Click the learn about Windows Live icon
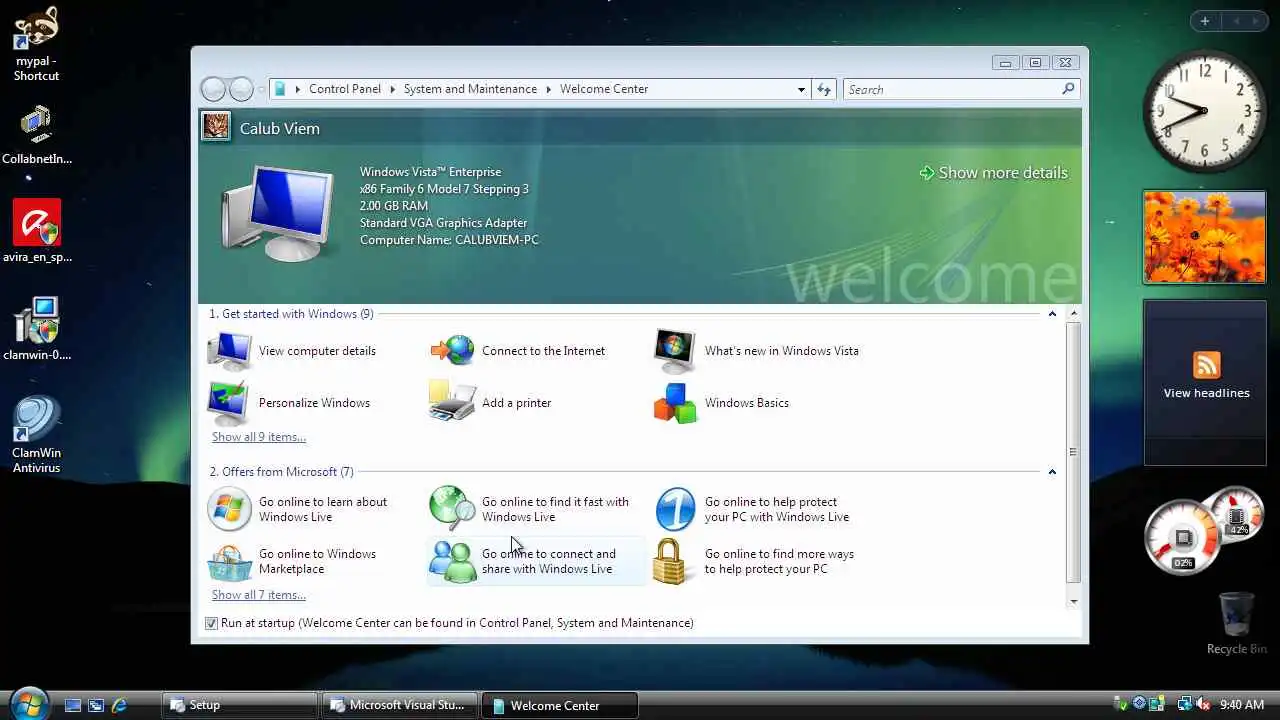Screen dimensions: 1280x720 (230, 509)
